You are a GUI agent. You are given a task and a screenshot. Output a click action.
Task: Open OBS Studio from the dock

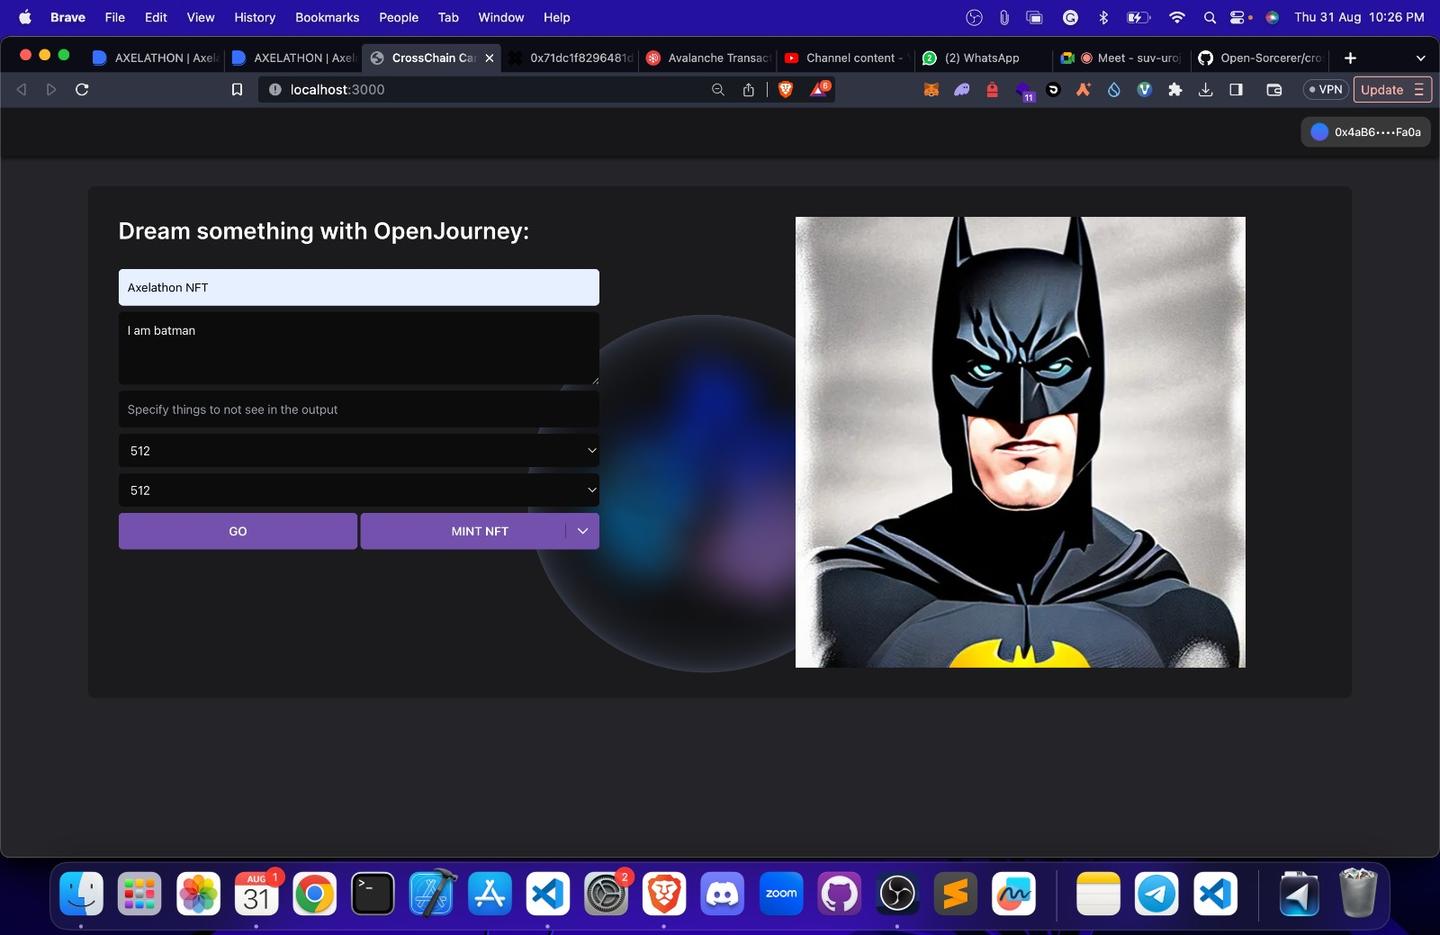[897, 893]
